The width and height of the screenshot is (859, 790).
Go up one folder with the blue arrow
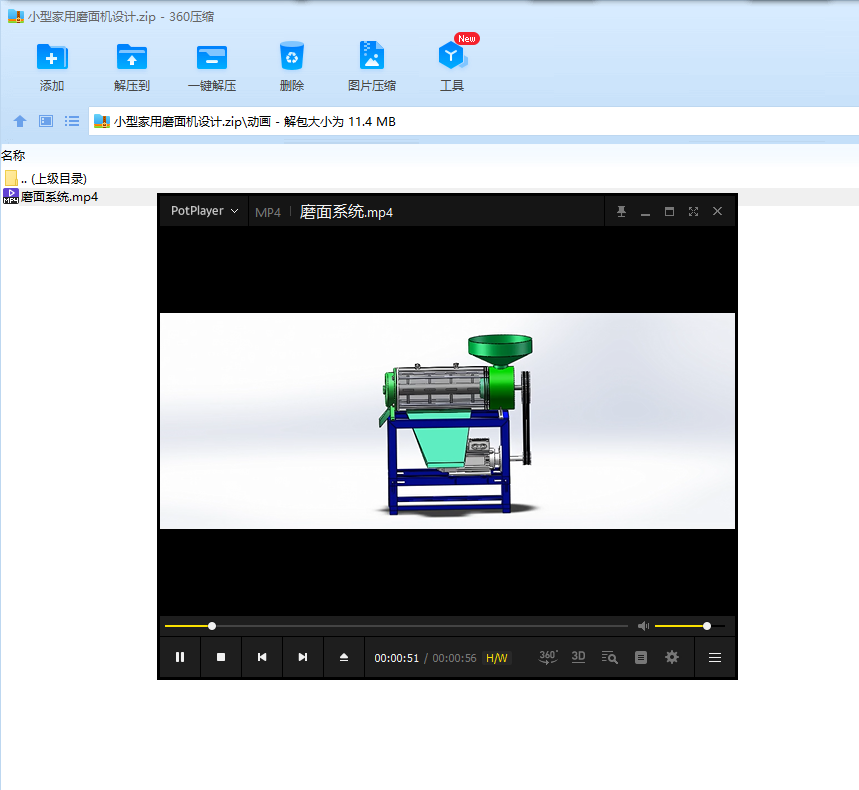20,121
